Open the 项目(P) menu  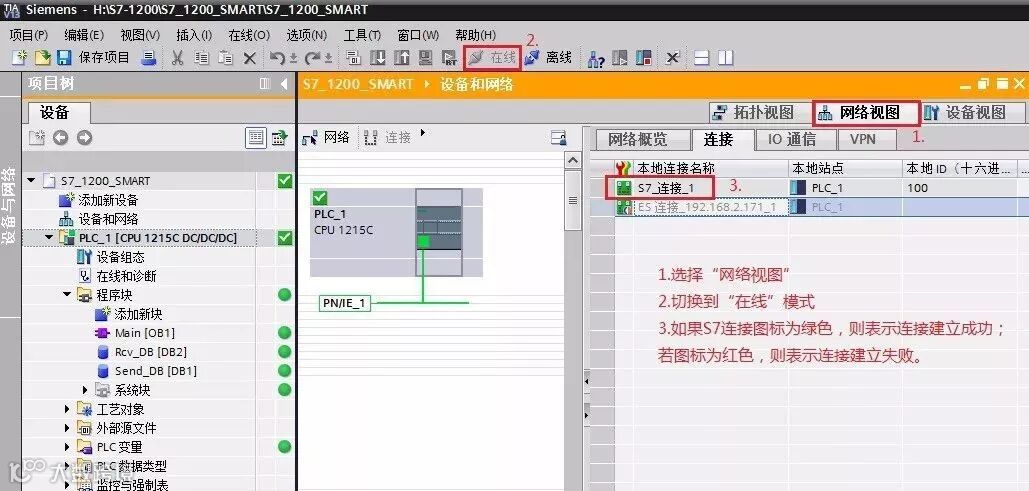[29, 35]
